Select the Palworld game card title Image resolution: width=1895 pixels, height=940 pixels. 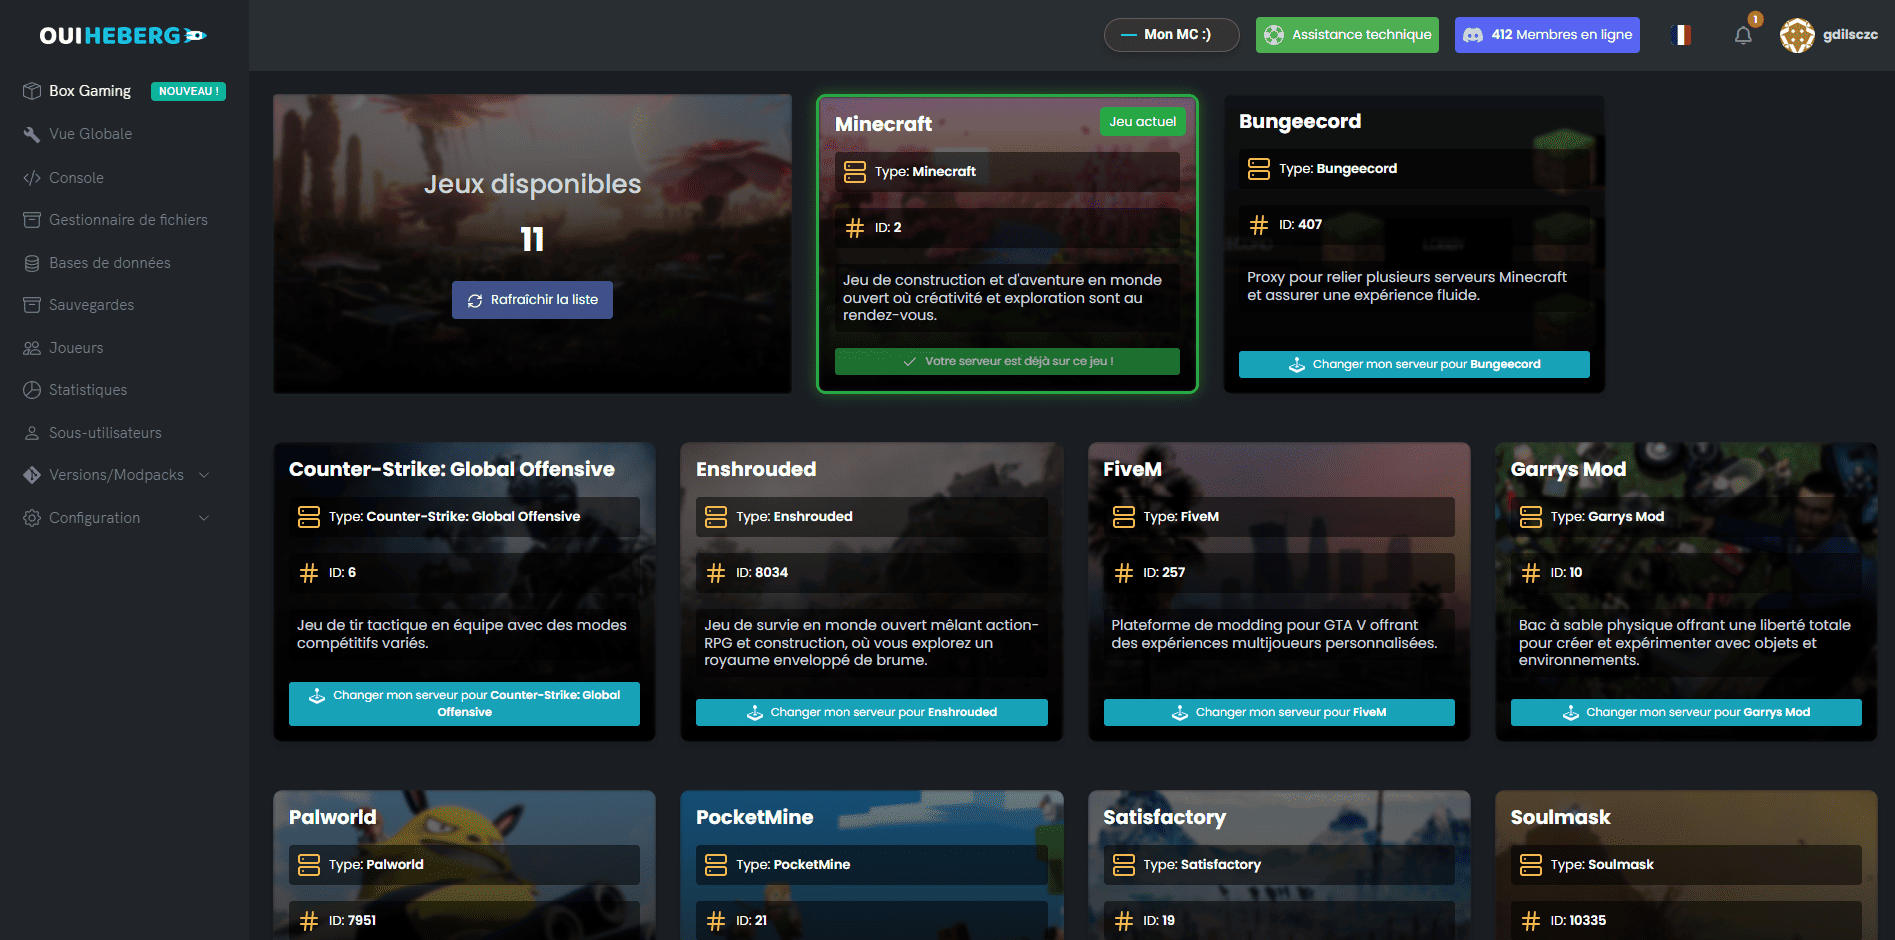pyautogui.click(x=332, y=817)
